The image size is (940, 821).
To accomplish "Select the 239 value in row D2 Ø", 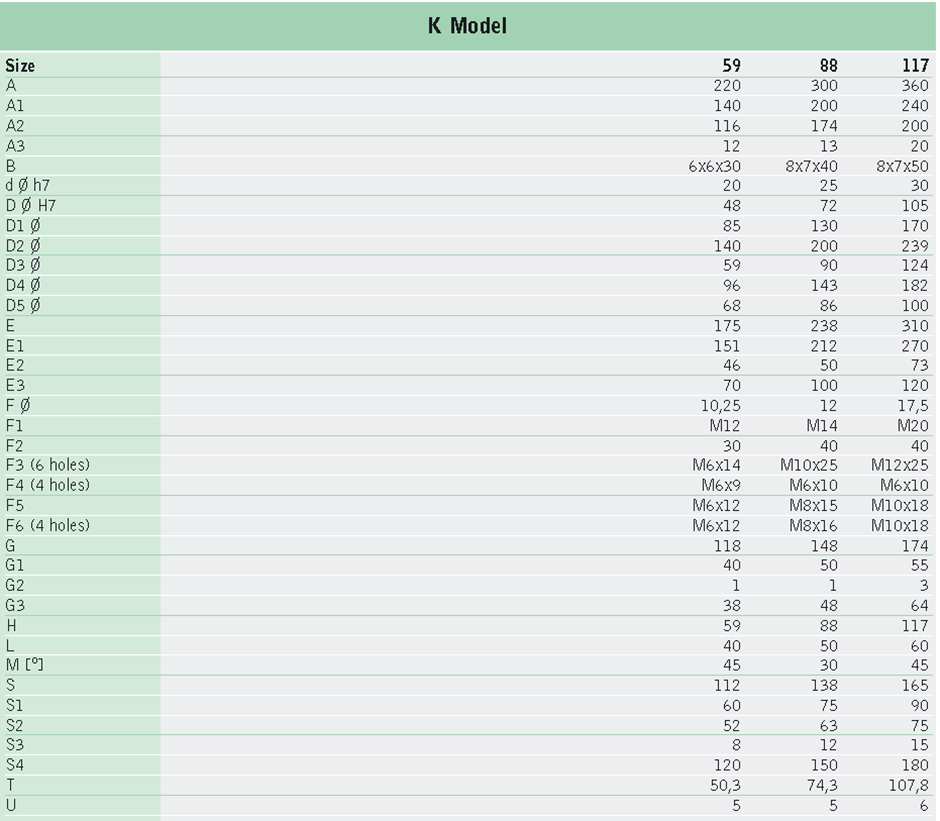I will pyautogui.click(x=914, y=245).
